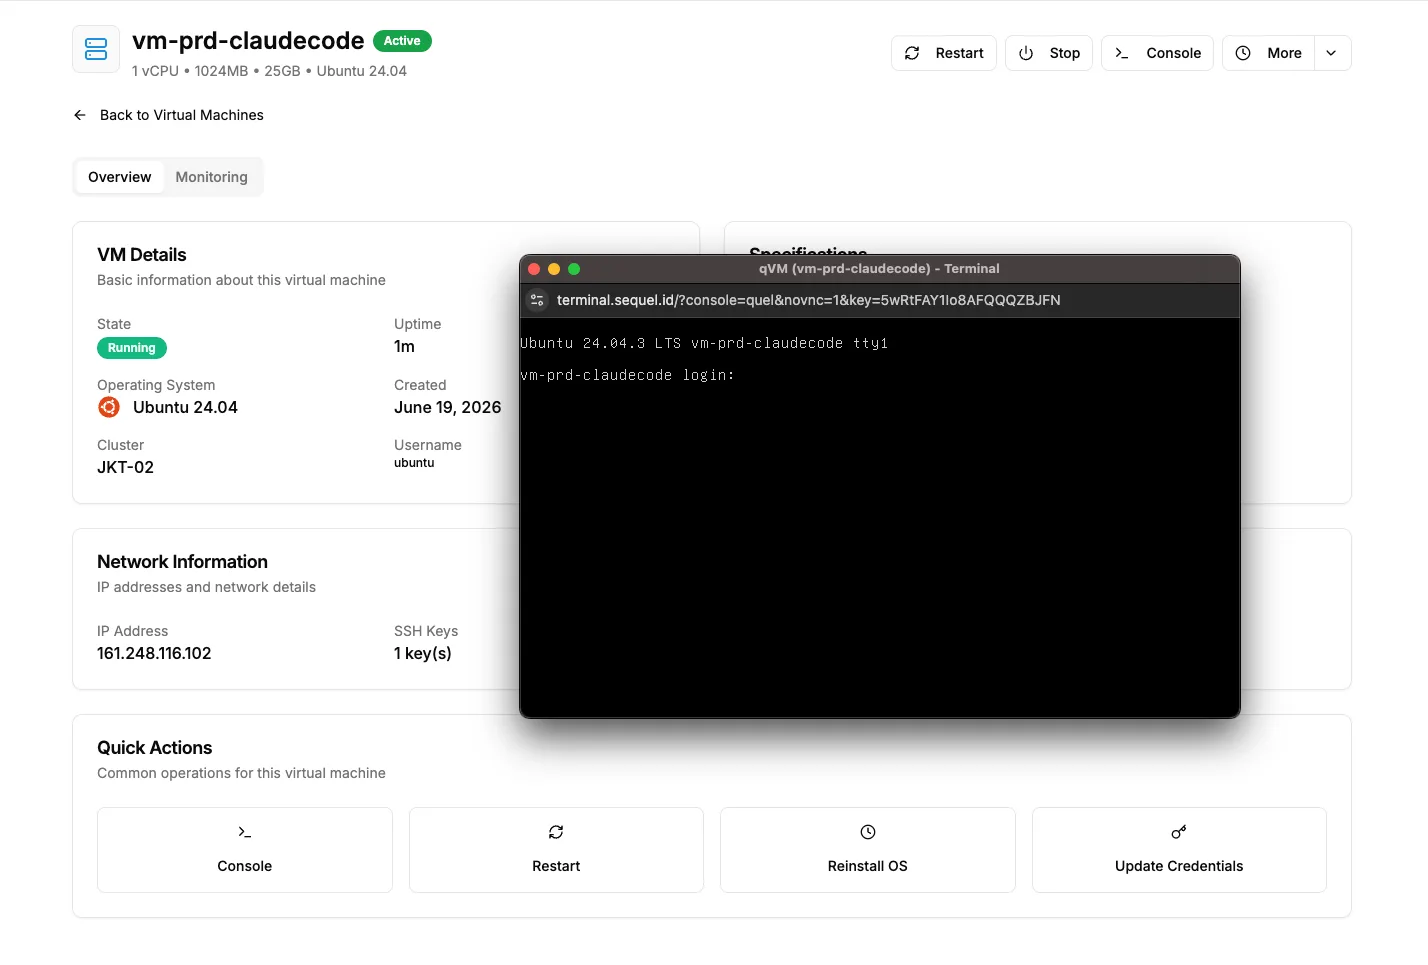Viewport: 1428px width, 965px height.
Task: Click the Network Information heading
Action: click(x=182, y=562)
